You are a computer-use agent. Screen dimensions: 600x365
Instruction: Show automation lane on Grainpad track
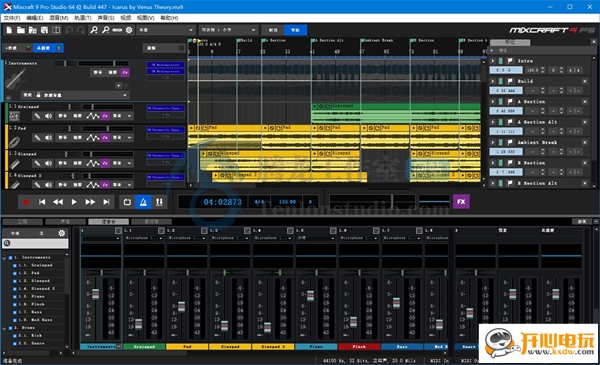coord(93,116)
